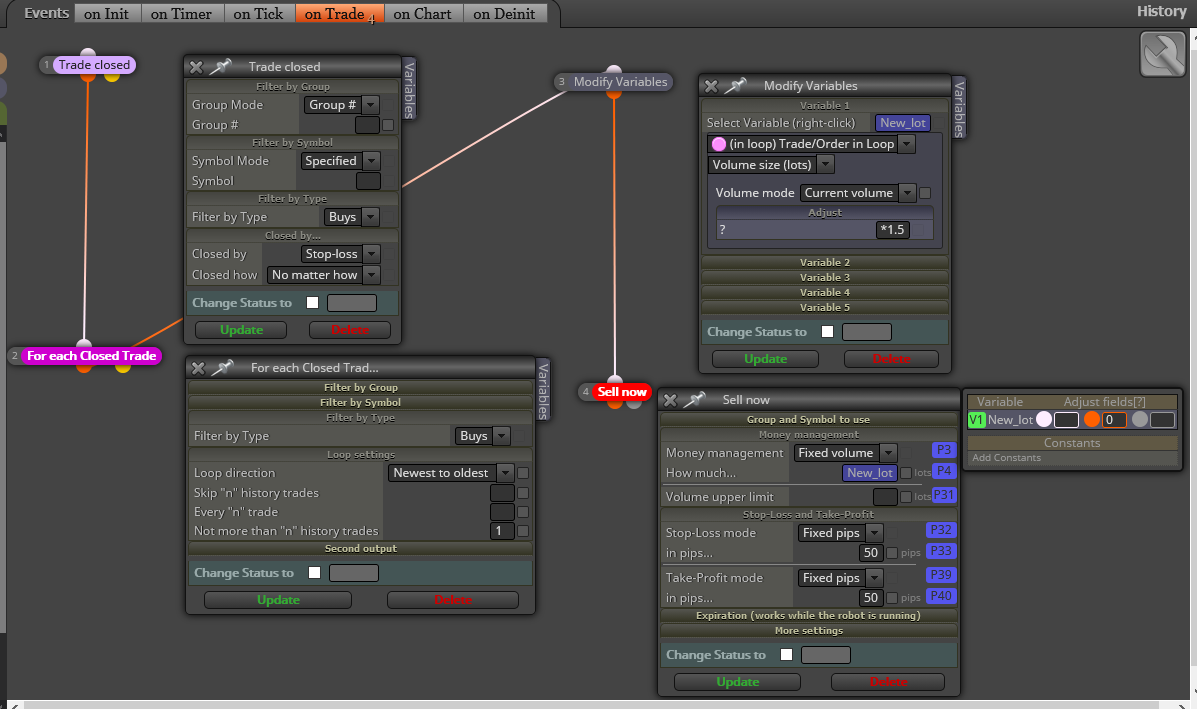This screenshot has height=709, width=1197.
Task: Click the P31 parameter tag beside Volume upper limit
Action: click(x=944, y=495)
